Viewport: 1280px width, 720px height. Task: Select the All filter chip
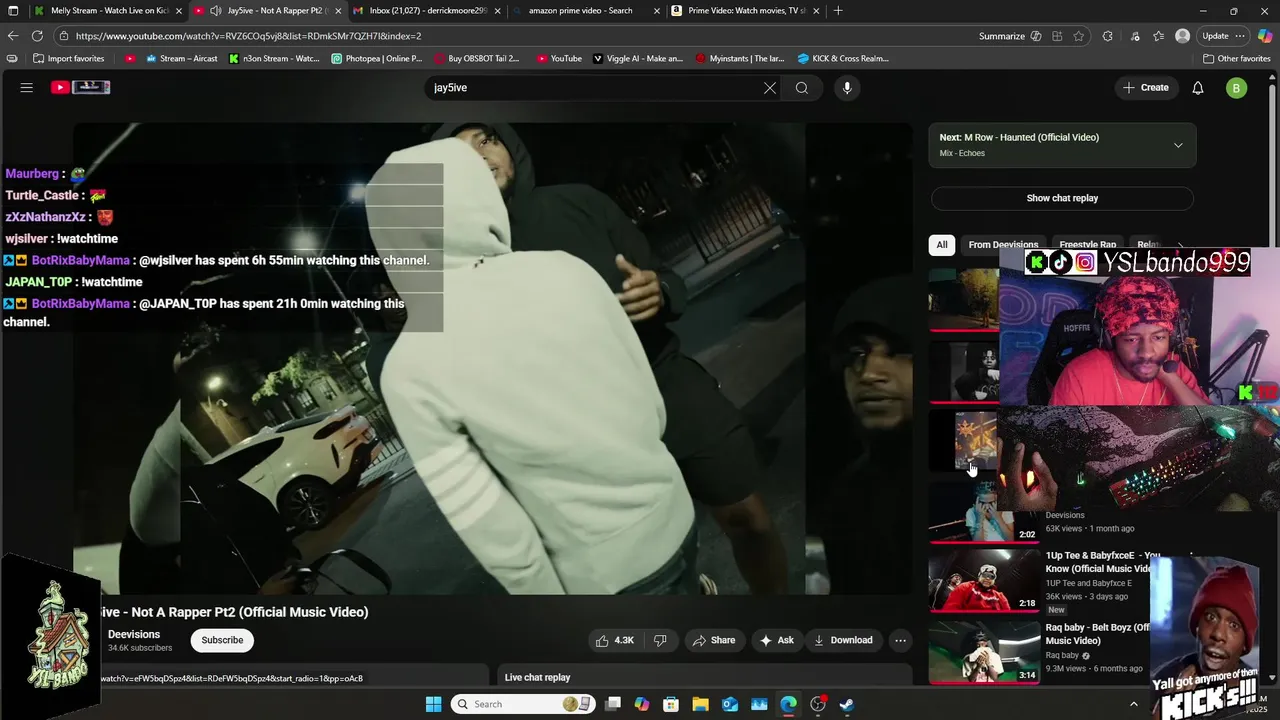point(942,245)
